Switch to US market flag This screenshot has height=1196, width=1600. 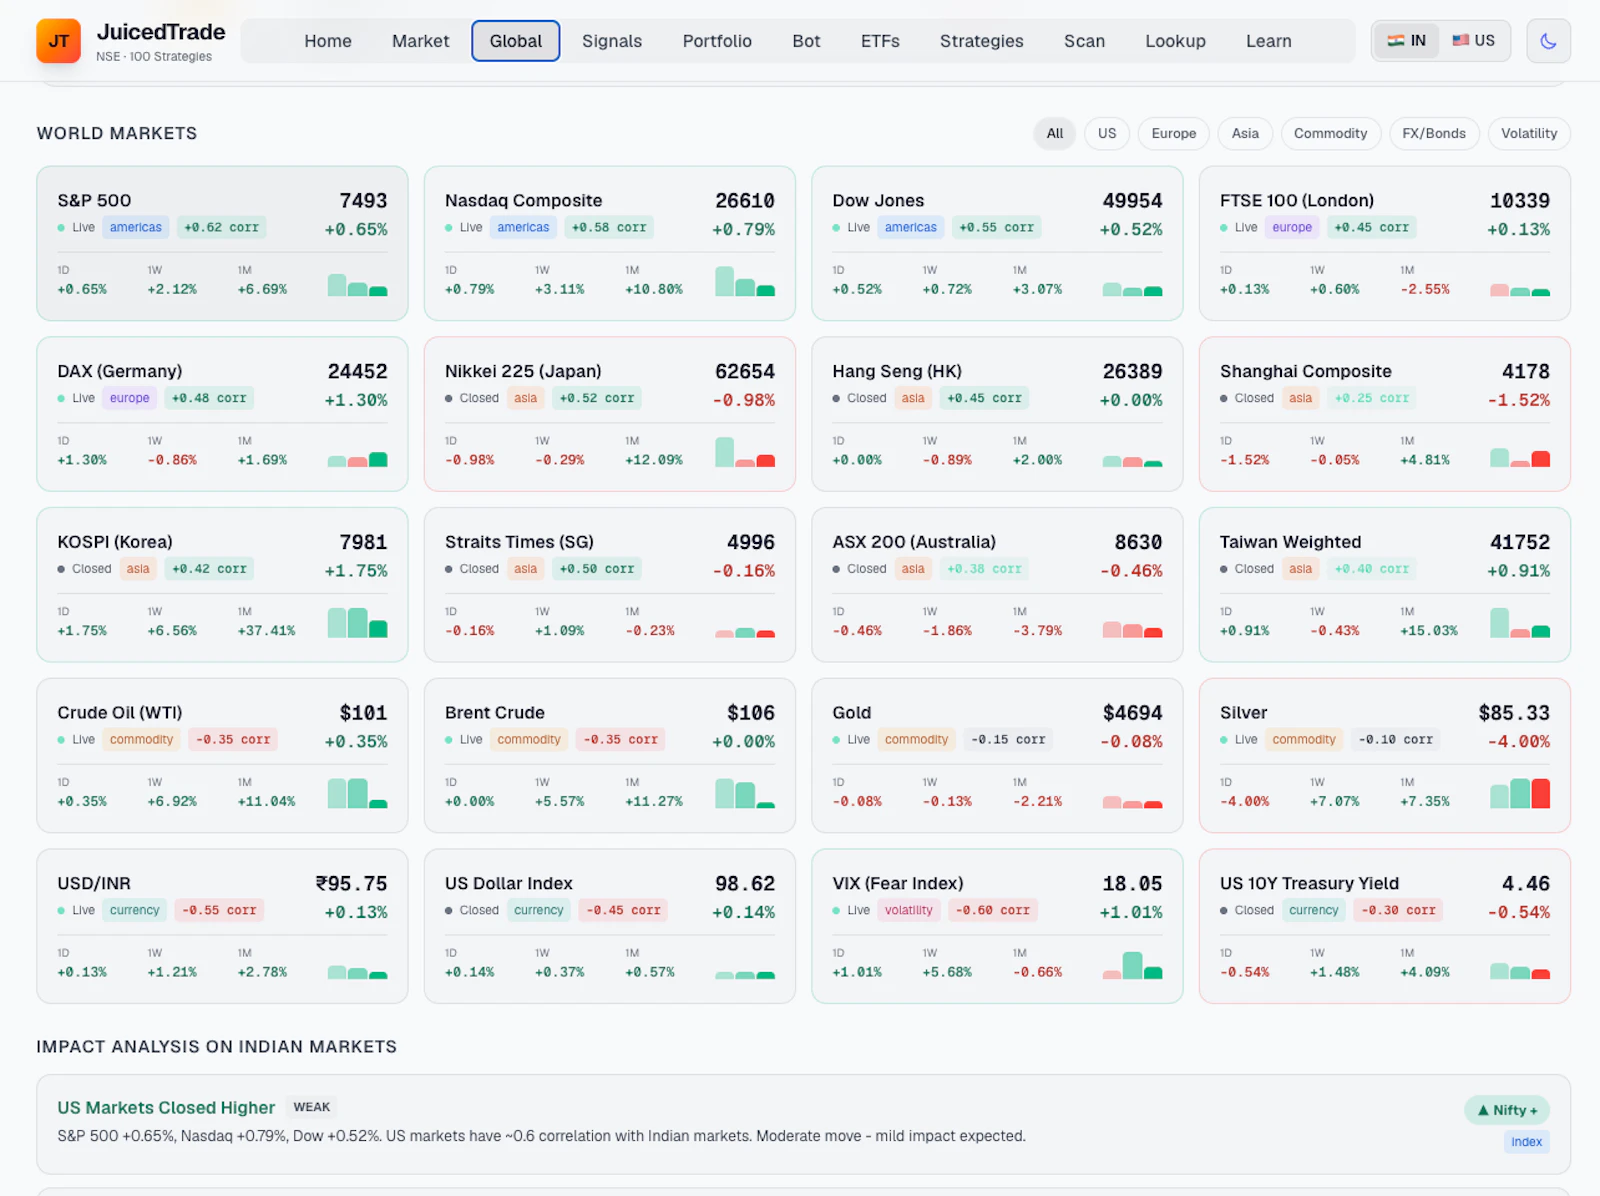point(1473,41)
